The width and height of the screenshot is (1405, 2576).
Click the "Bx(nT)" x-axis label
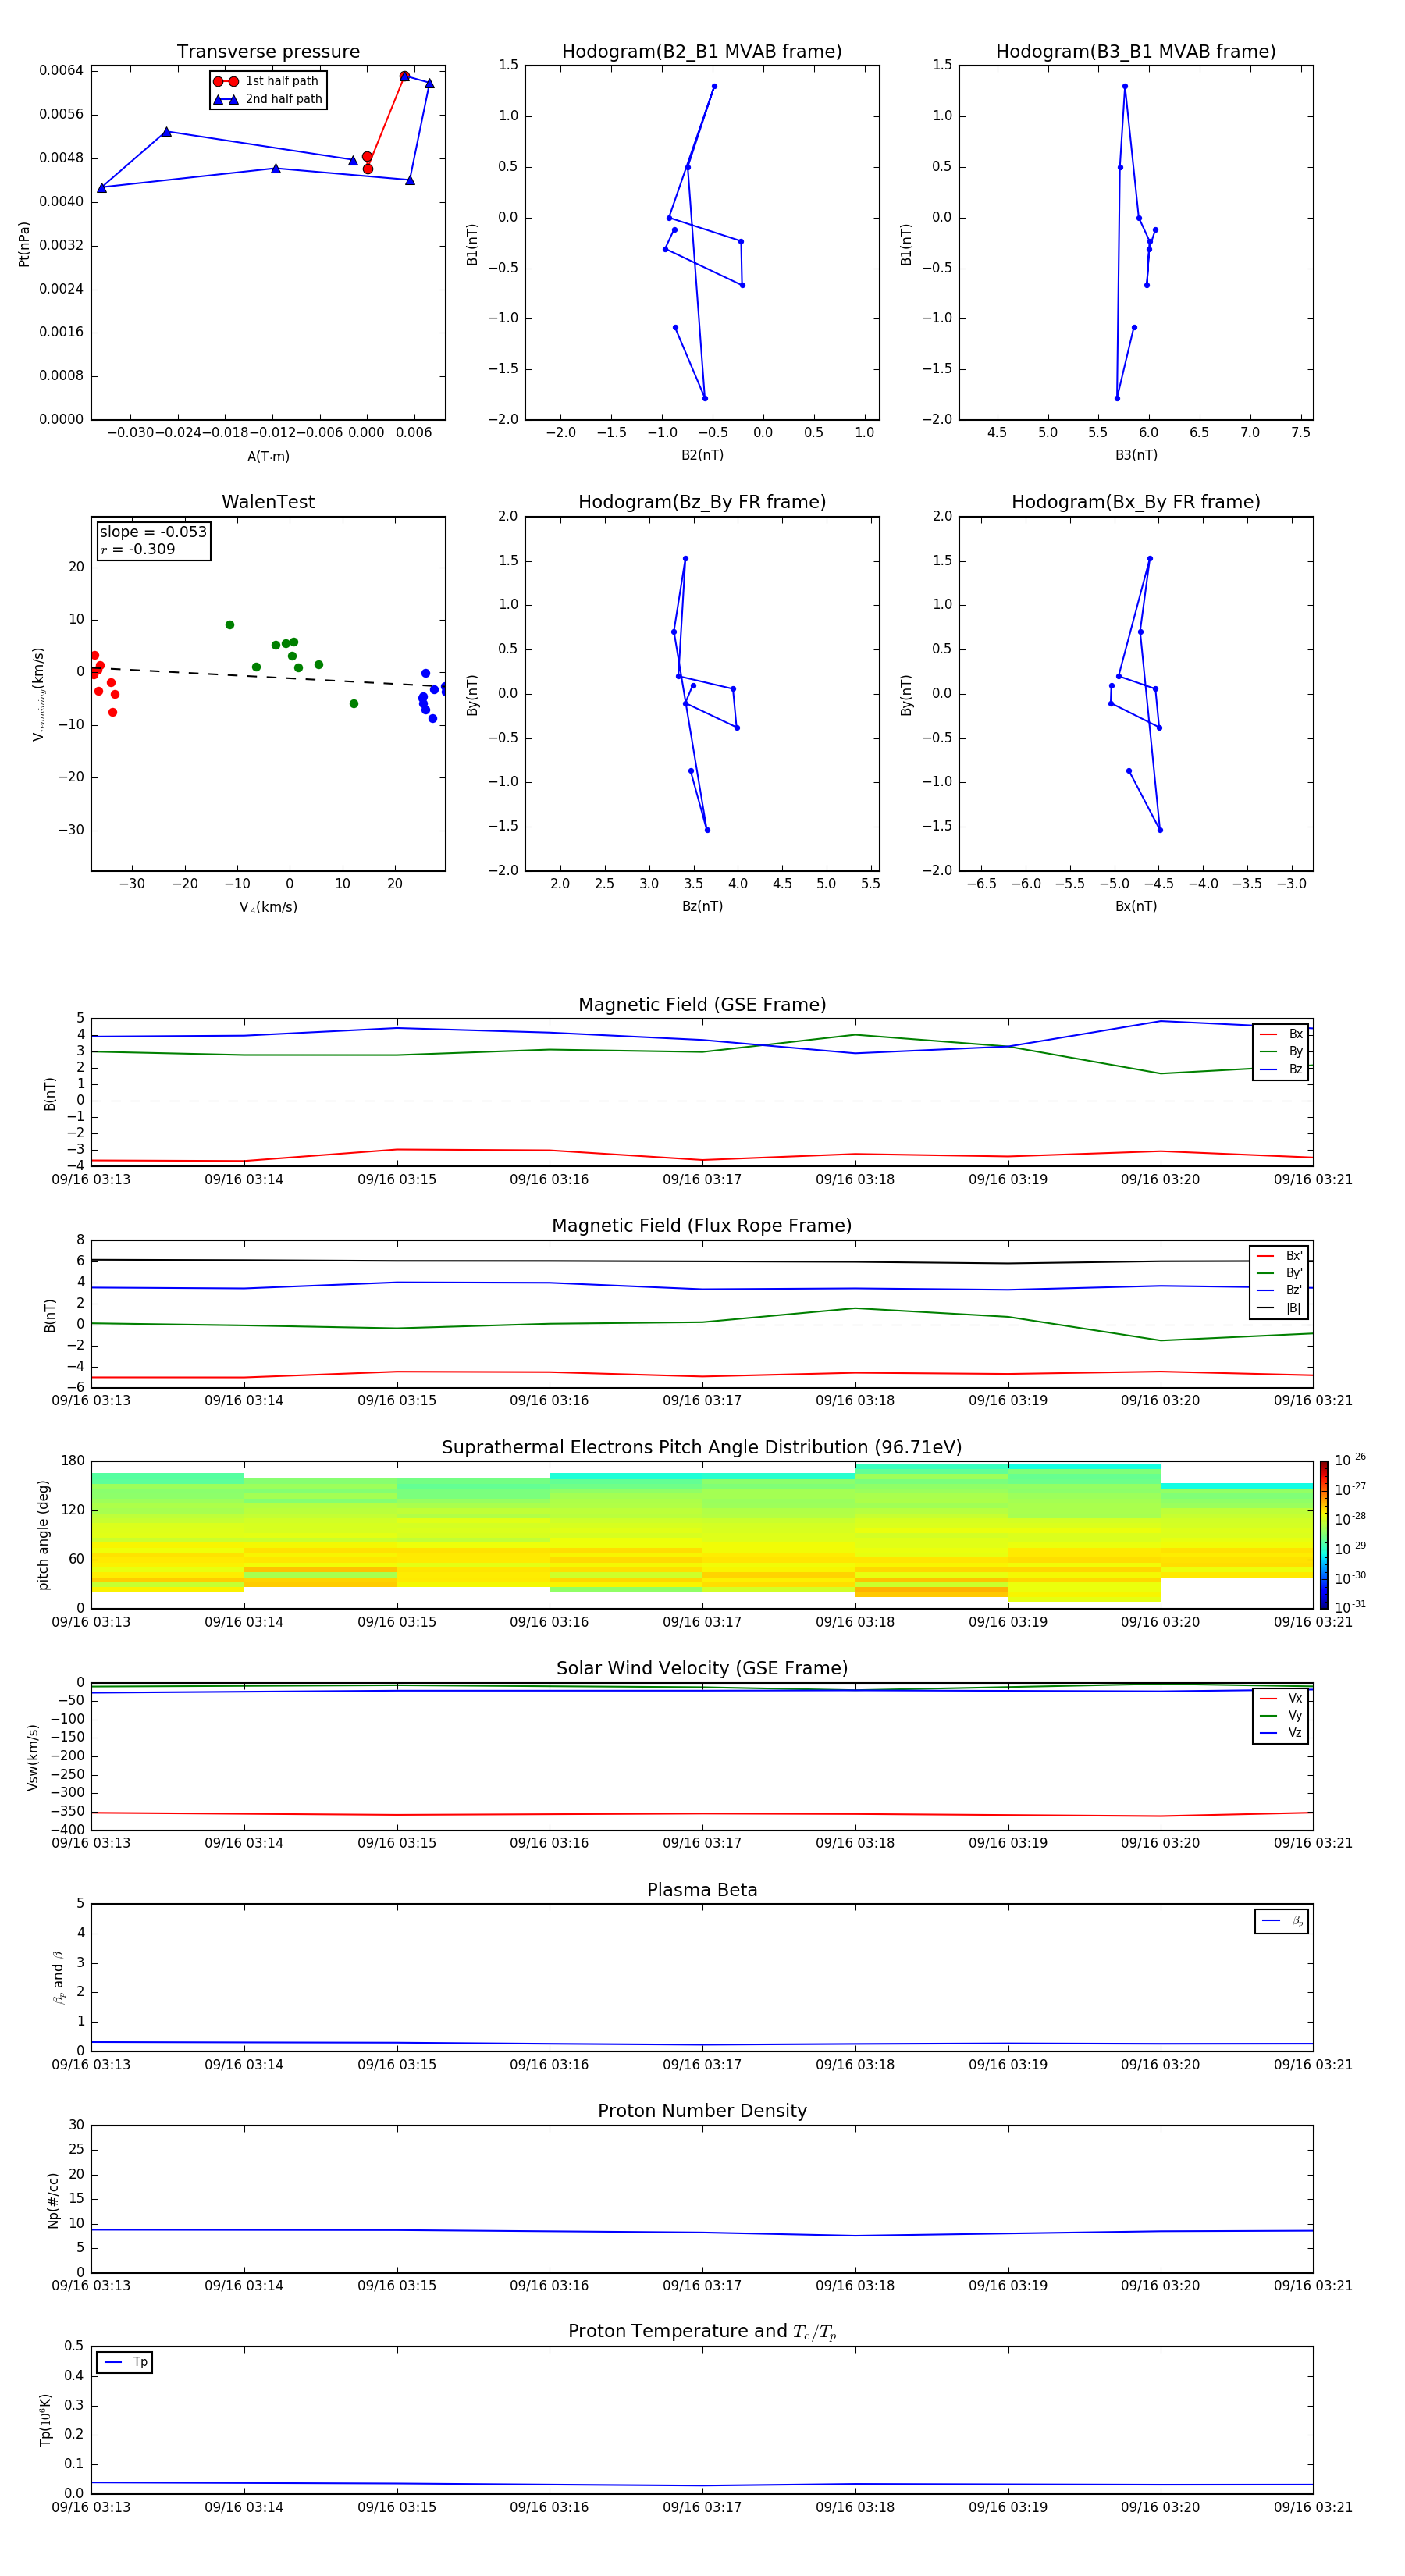[x=1136, y=906]
